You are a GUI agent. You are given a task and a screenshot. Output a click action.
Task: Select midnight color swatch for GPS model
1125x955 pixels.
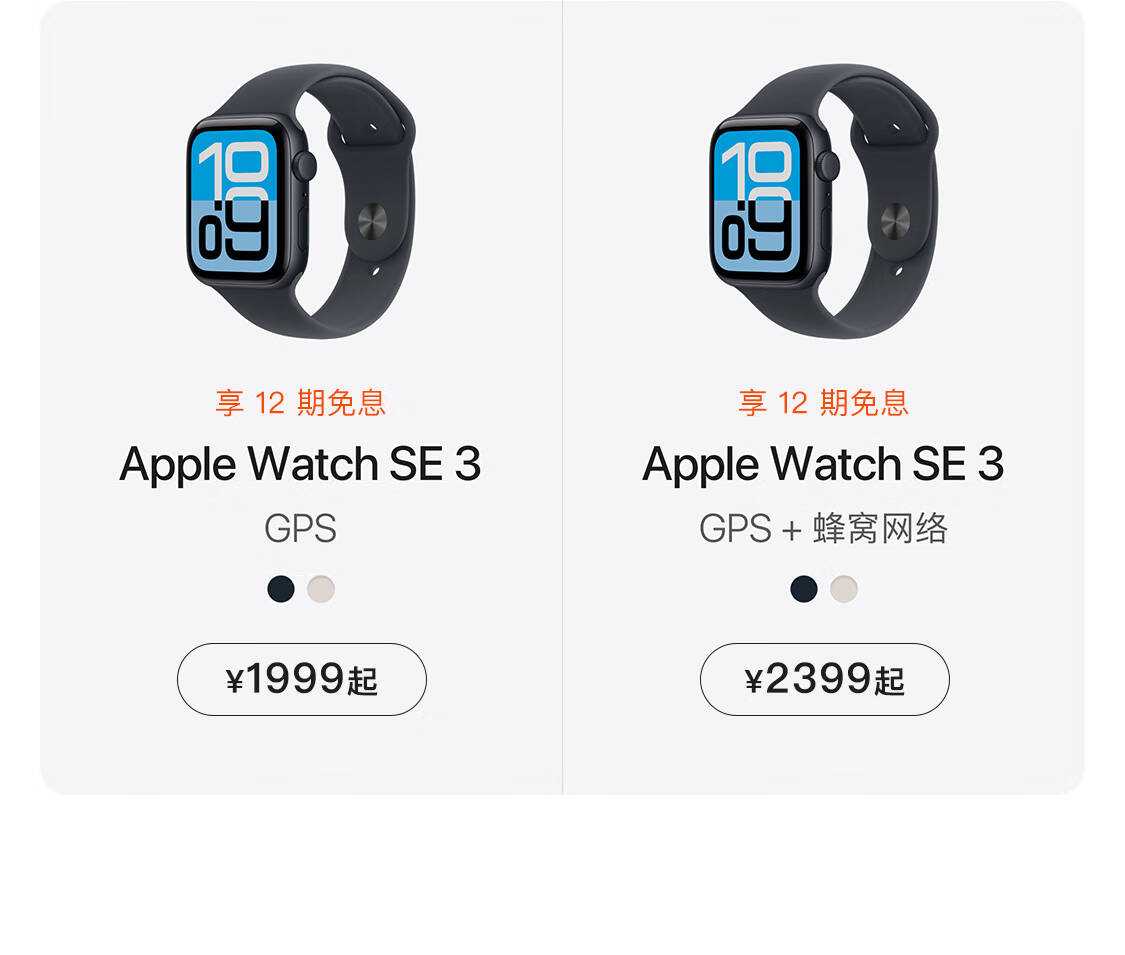(281, 588)
